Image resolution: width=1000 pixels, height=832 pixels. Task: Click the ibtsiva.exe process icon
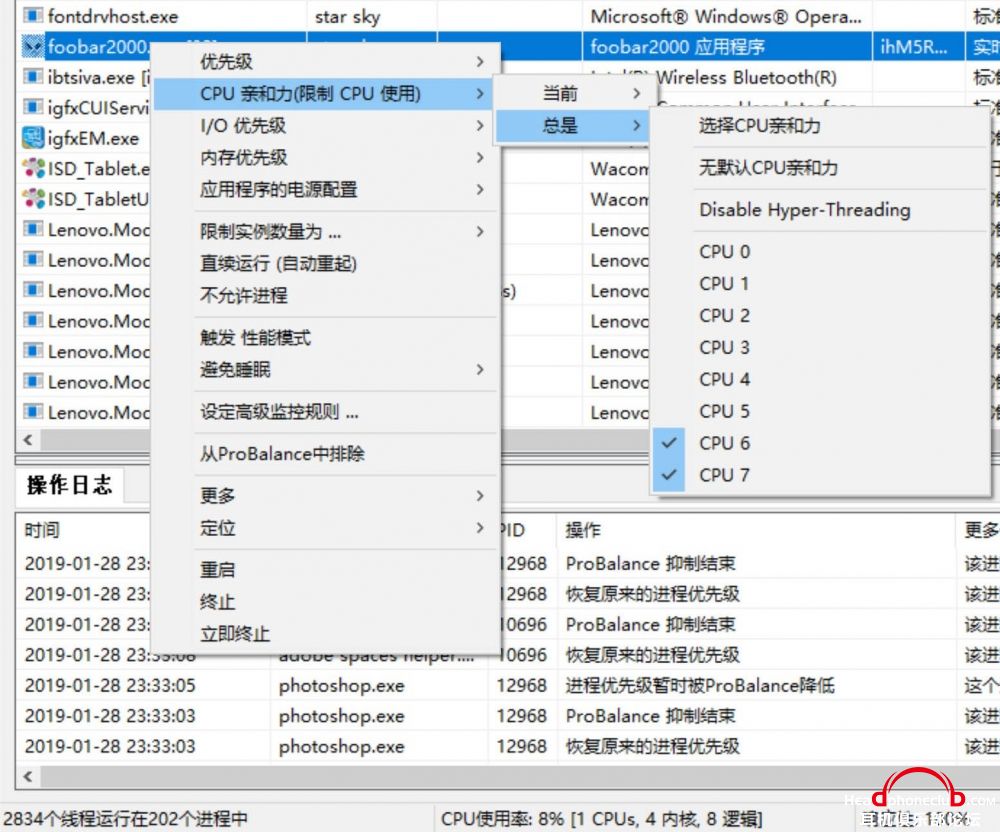(33, 77)
